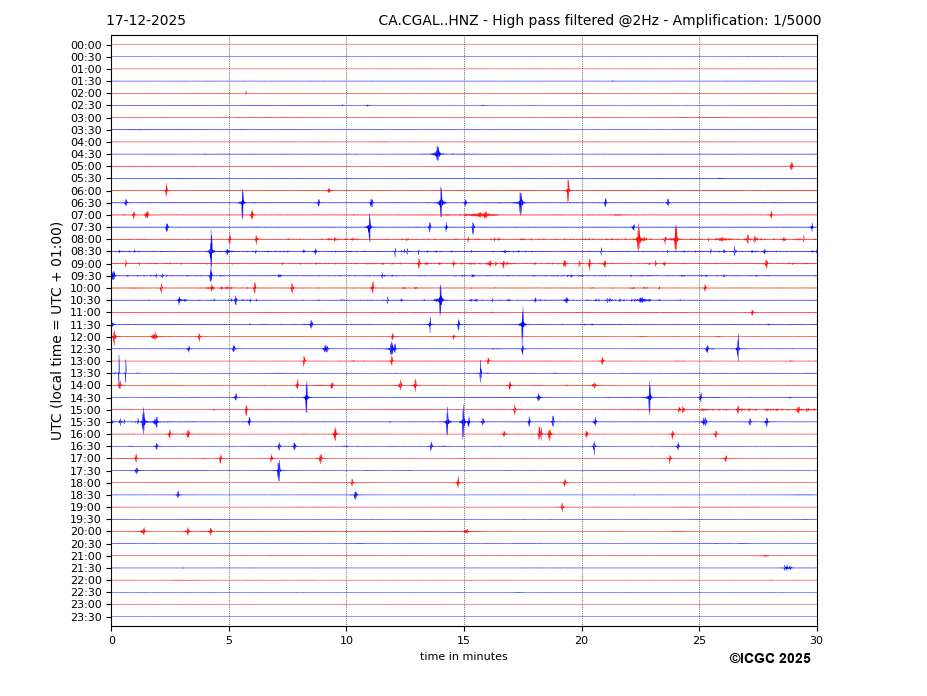Click the ©ICGC 2025 copyright text
The height and width of the screenshot is (696, 927).
[x=769, y=658]
